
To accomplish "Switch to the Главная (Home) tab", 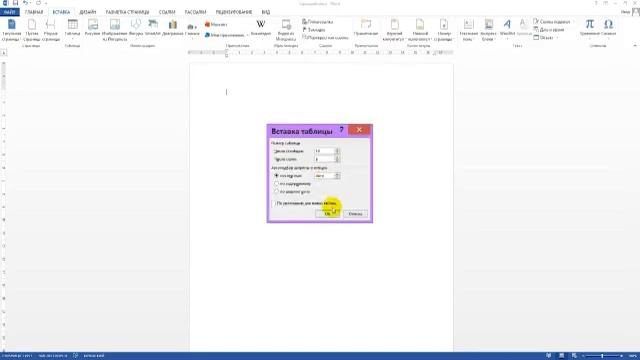I will pyautogui.click(x=34, y=12).
